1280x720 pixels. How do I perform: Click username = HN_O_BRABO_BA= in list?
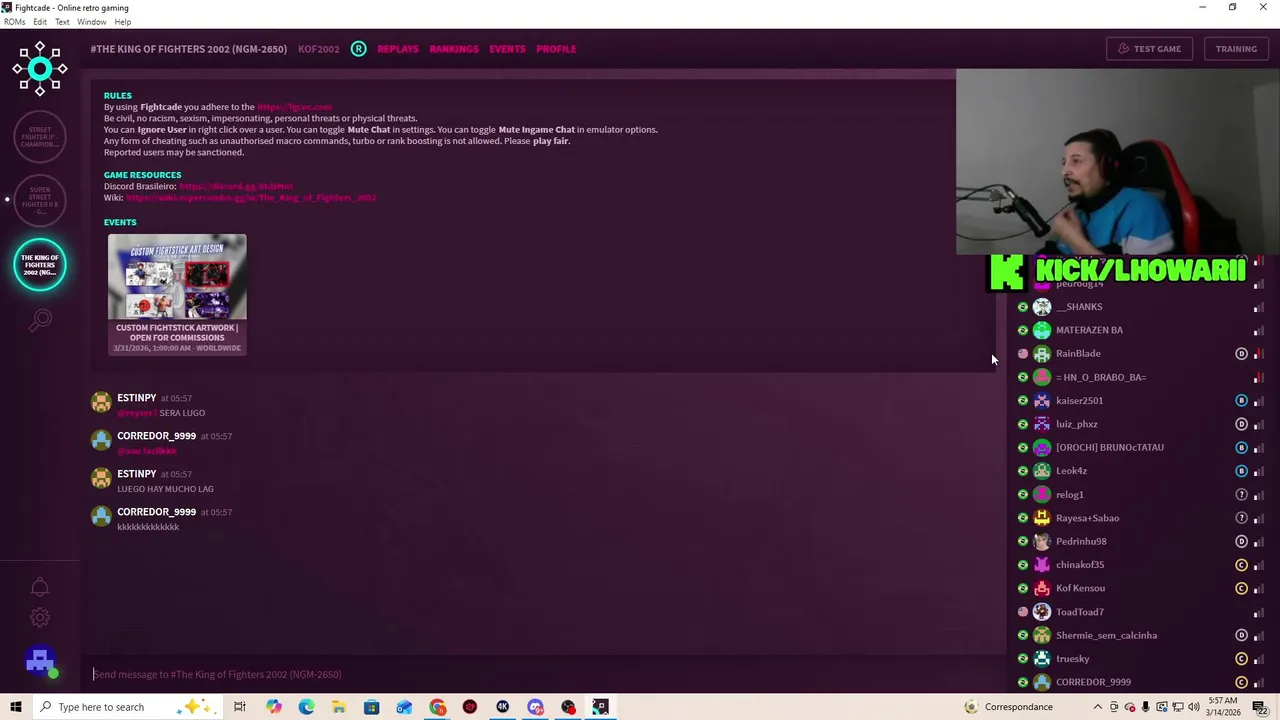pyautogui.click(x=1101, y=377)
